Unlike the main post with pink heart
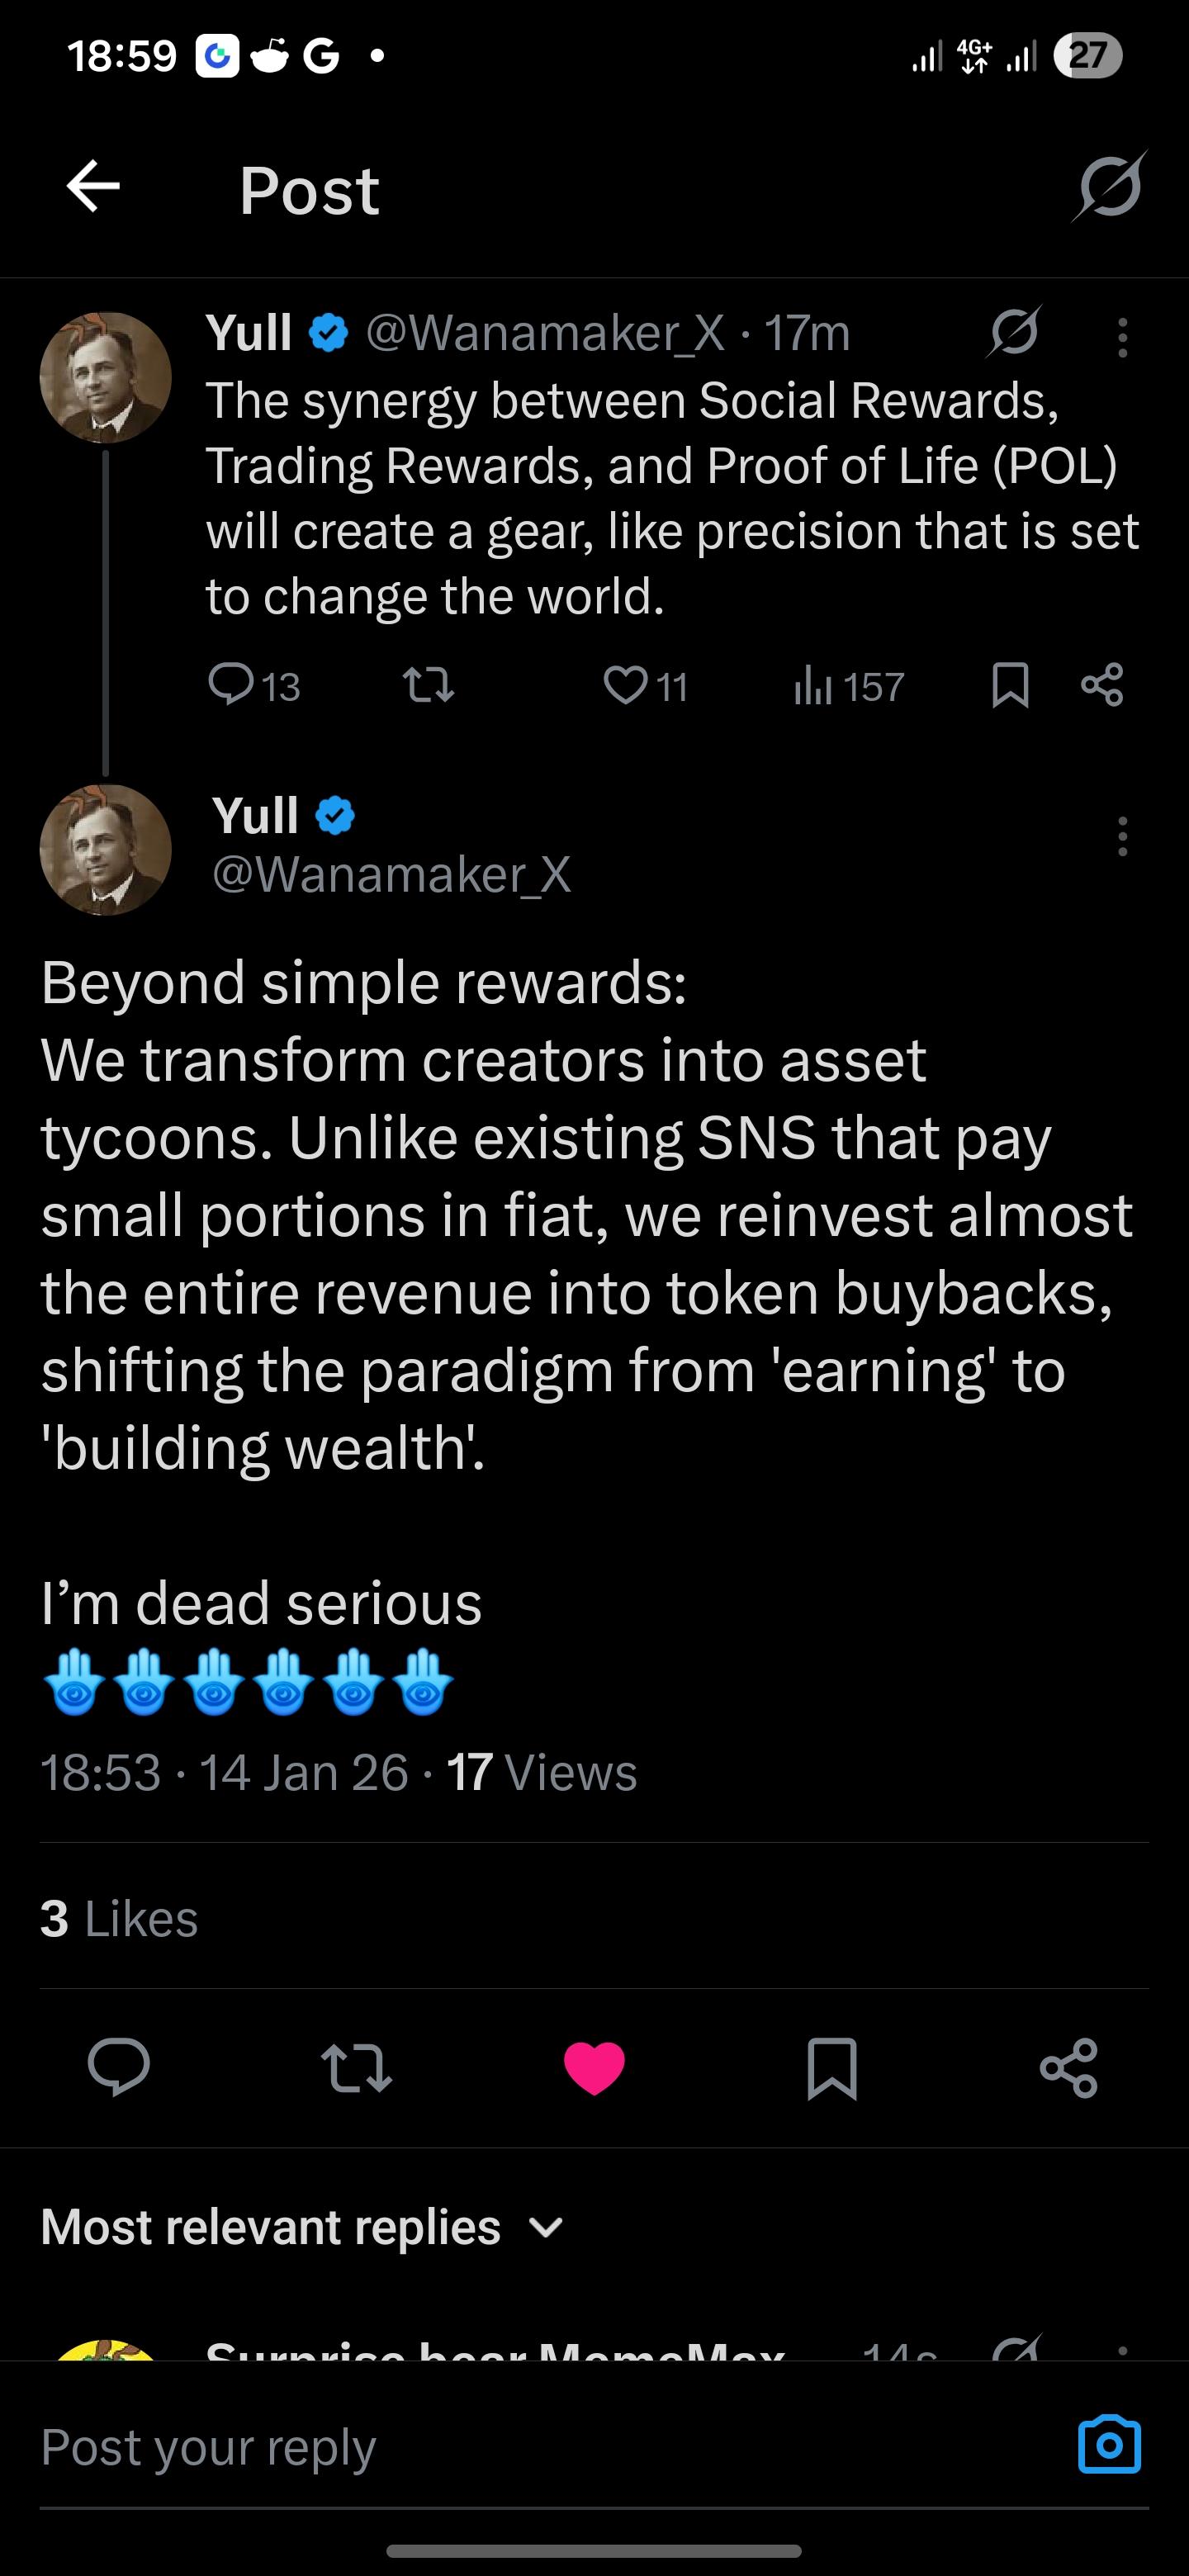Screen dimensions: 1189x2576 [594, 2067]
